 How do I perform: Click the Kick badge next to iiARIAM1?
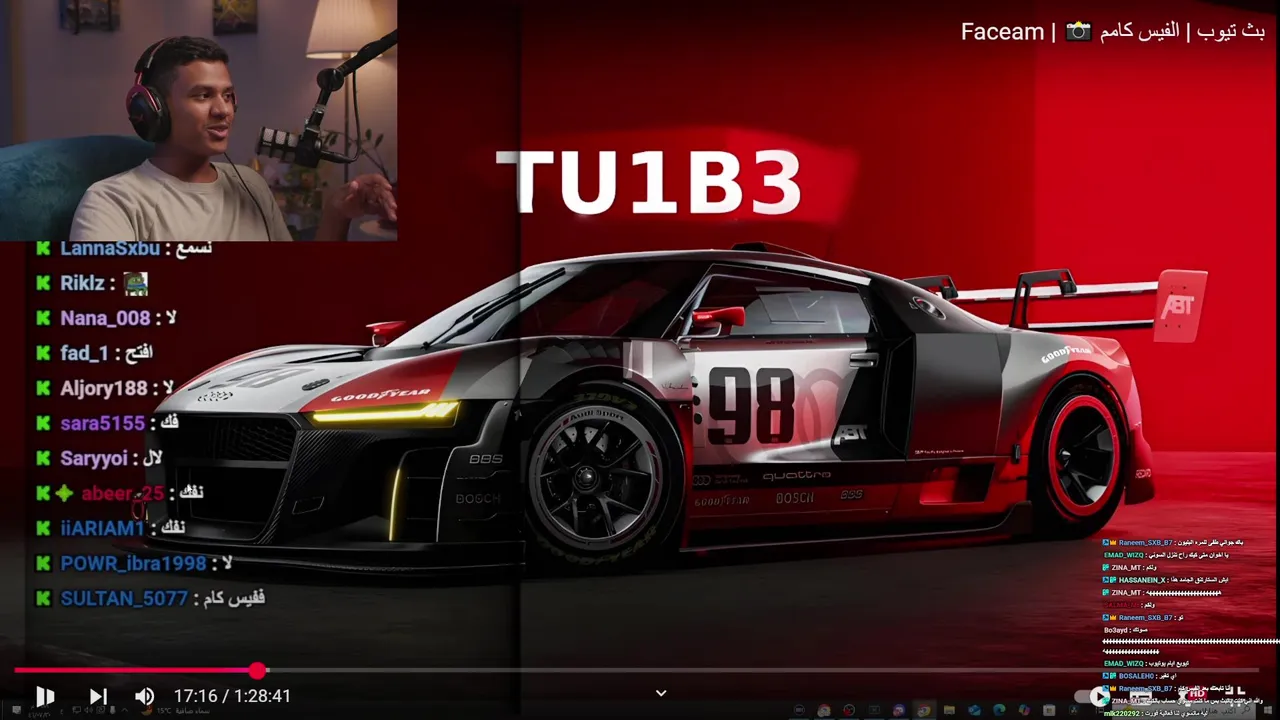pyautogui.click(x=43, y=528)
